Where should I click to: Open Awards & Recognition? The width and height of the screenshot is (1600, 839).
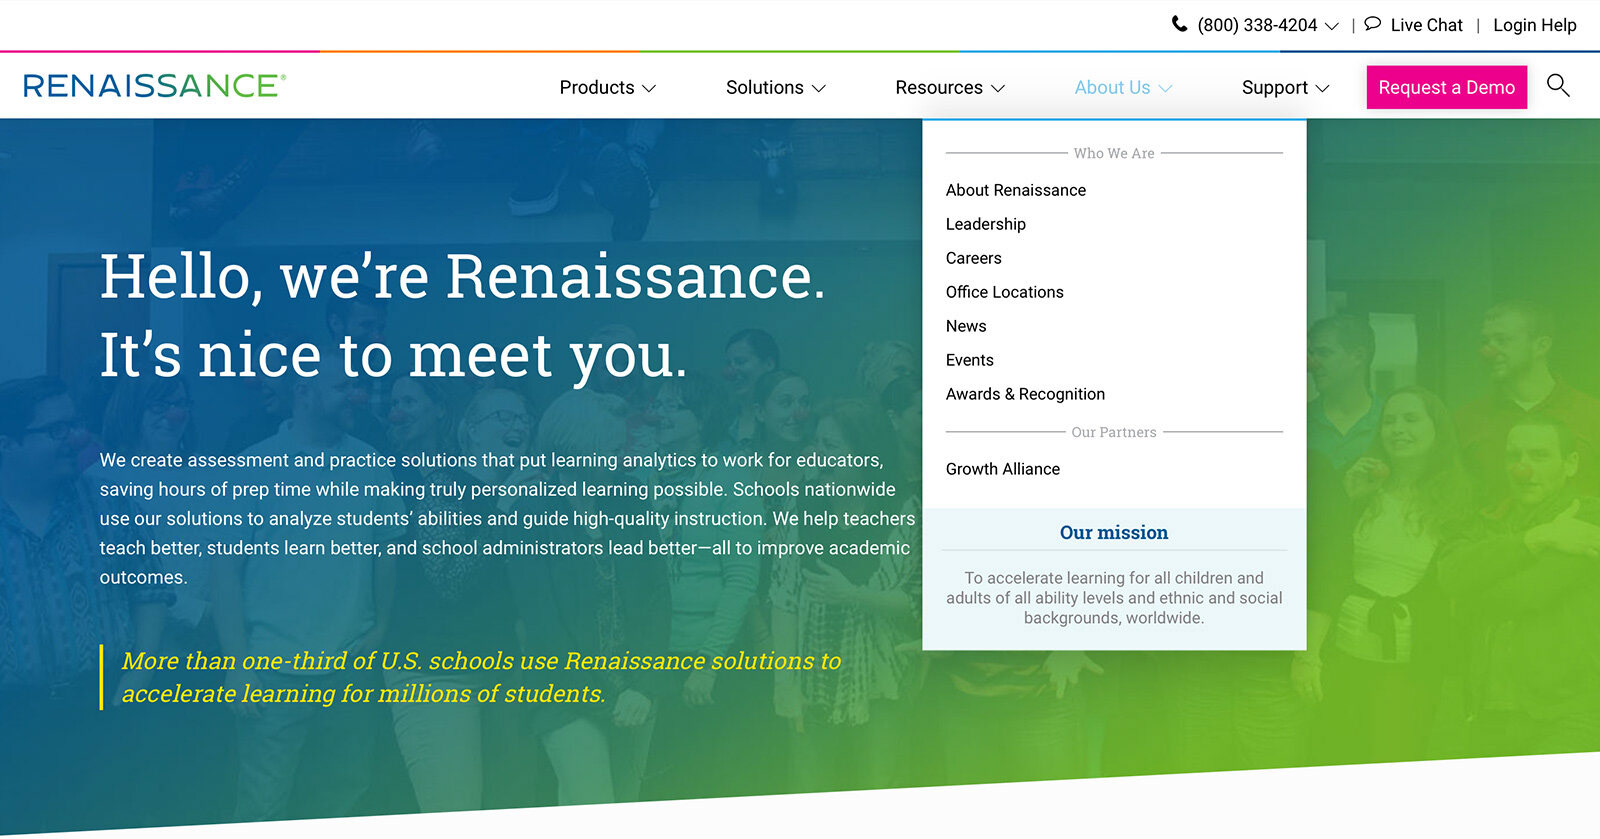tap(1025, 394)
